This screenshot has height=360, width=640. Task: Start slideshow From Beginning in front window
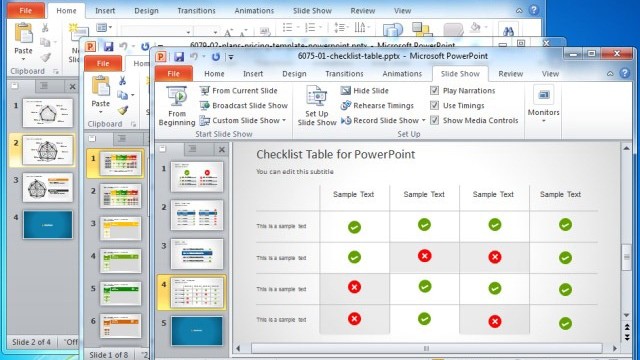pos(177,106)
